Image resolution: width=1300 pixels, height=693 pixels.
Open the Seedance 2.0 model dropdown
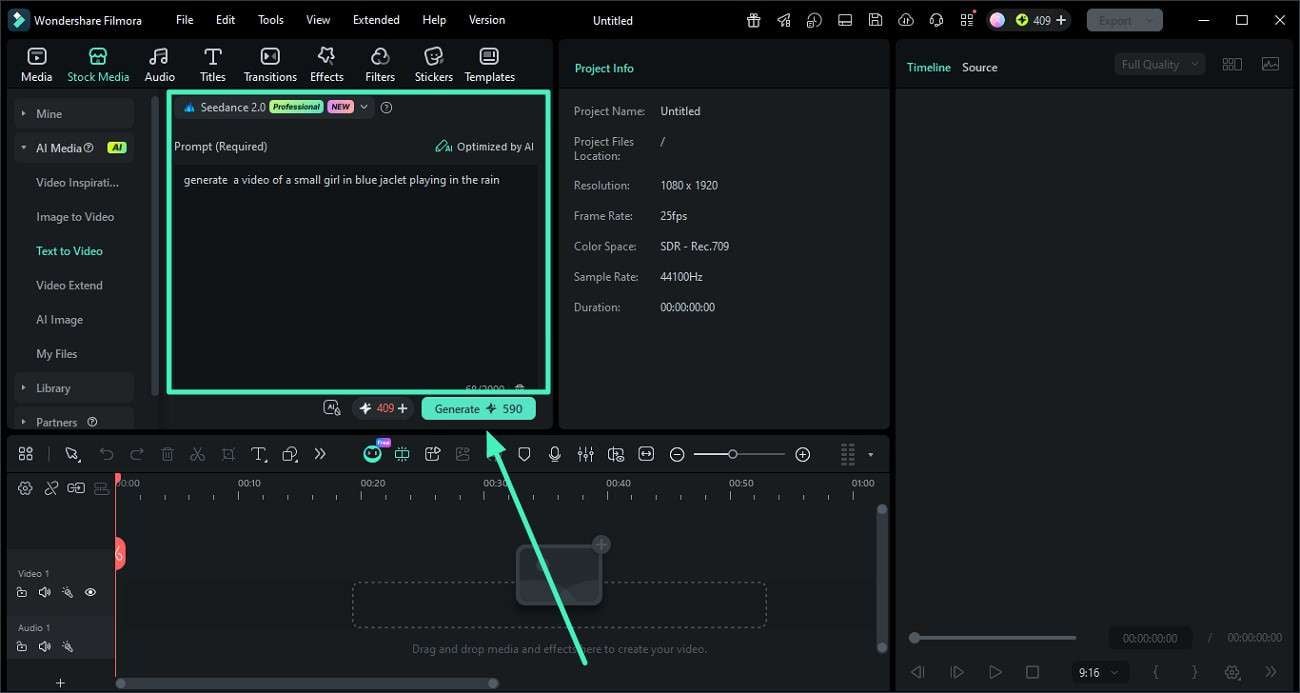(274, 107)
